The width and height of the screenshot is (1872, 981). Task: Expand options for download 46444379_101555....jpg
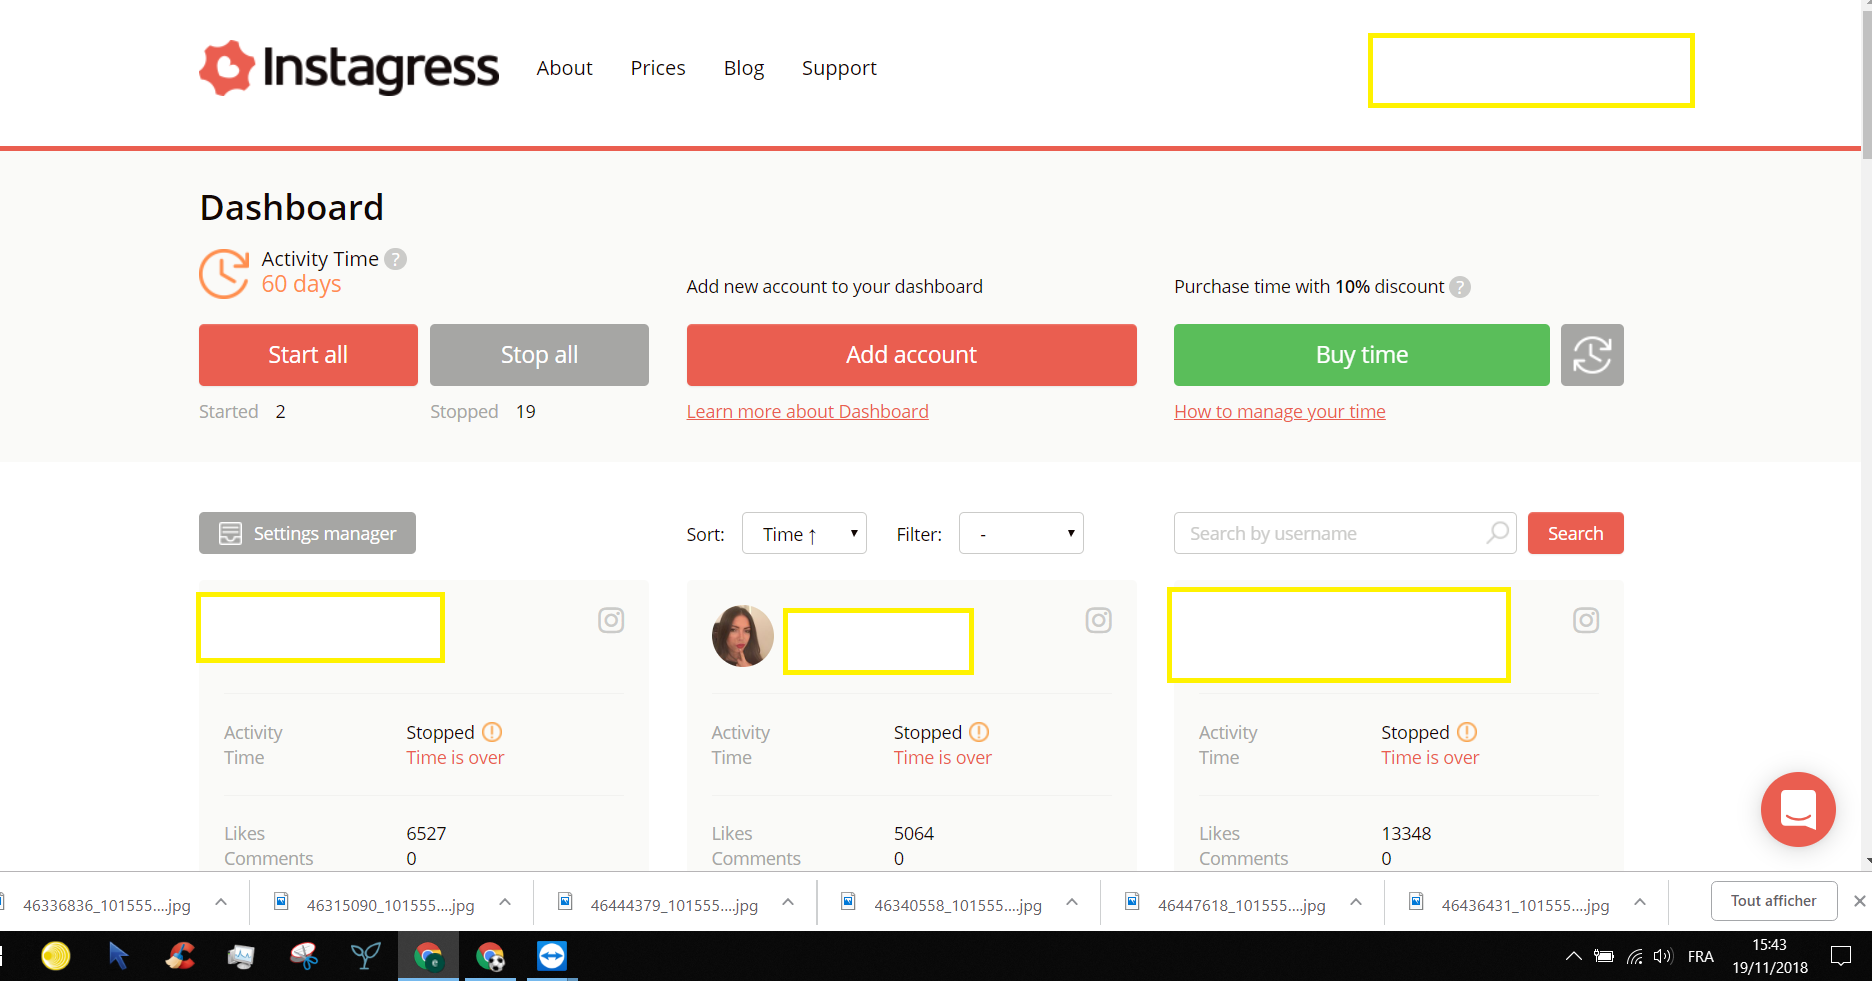coord(788,903)
